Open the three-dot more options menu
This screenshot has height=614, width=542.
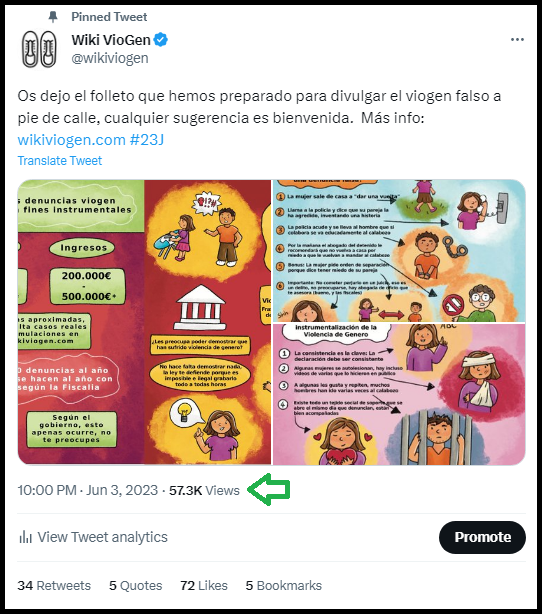(517, 40)
